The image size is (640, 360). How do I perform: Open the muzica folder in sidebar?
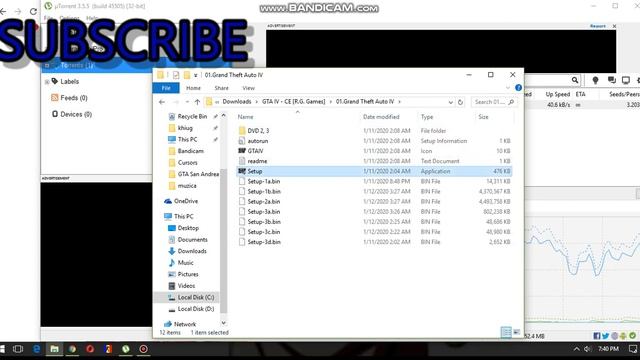point(187,186)
